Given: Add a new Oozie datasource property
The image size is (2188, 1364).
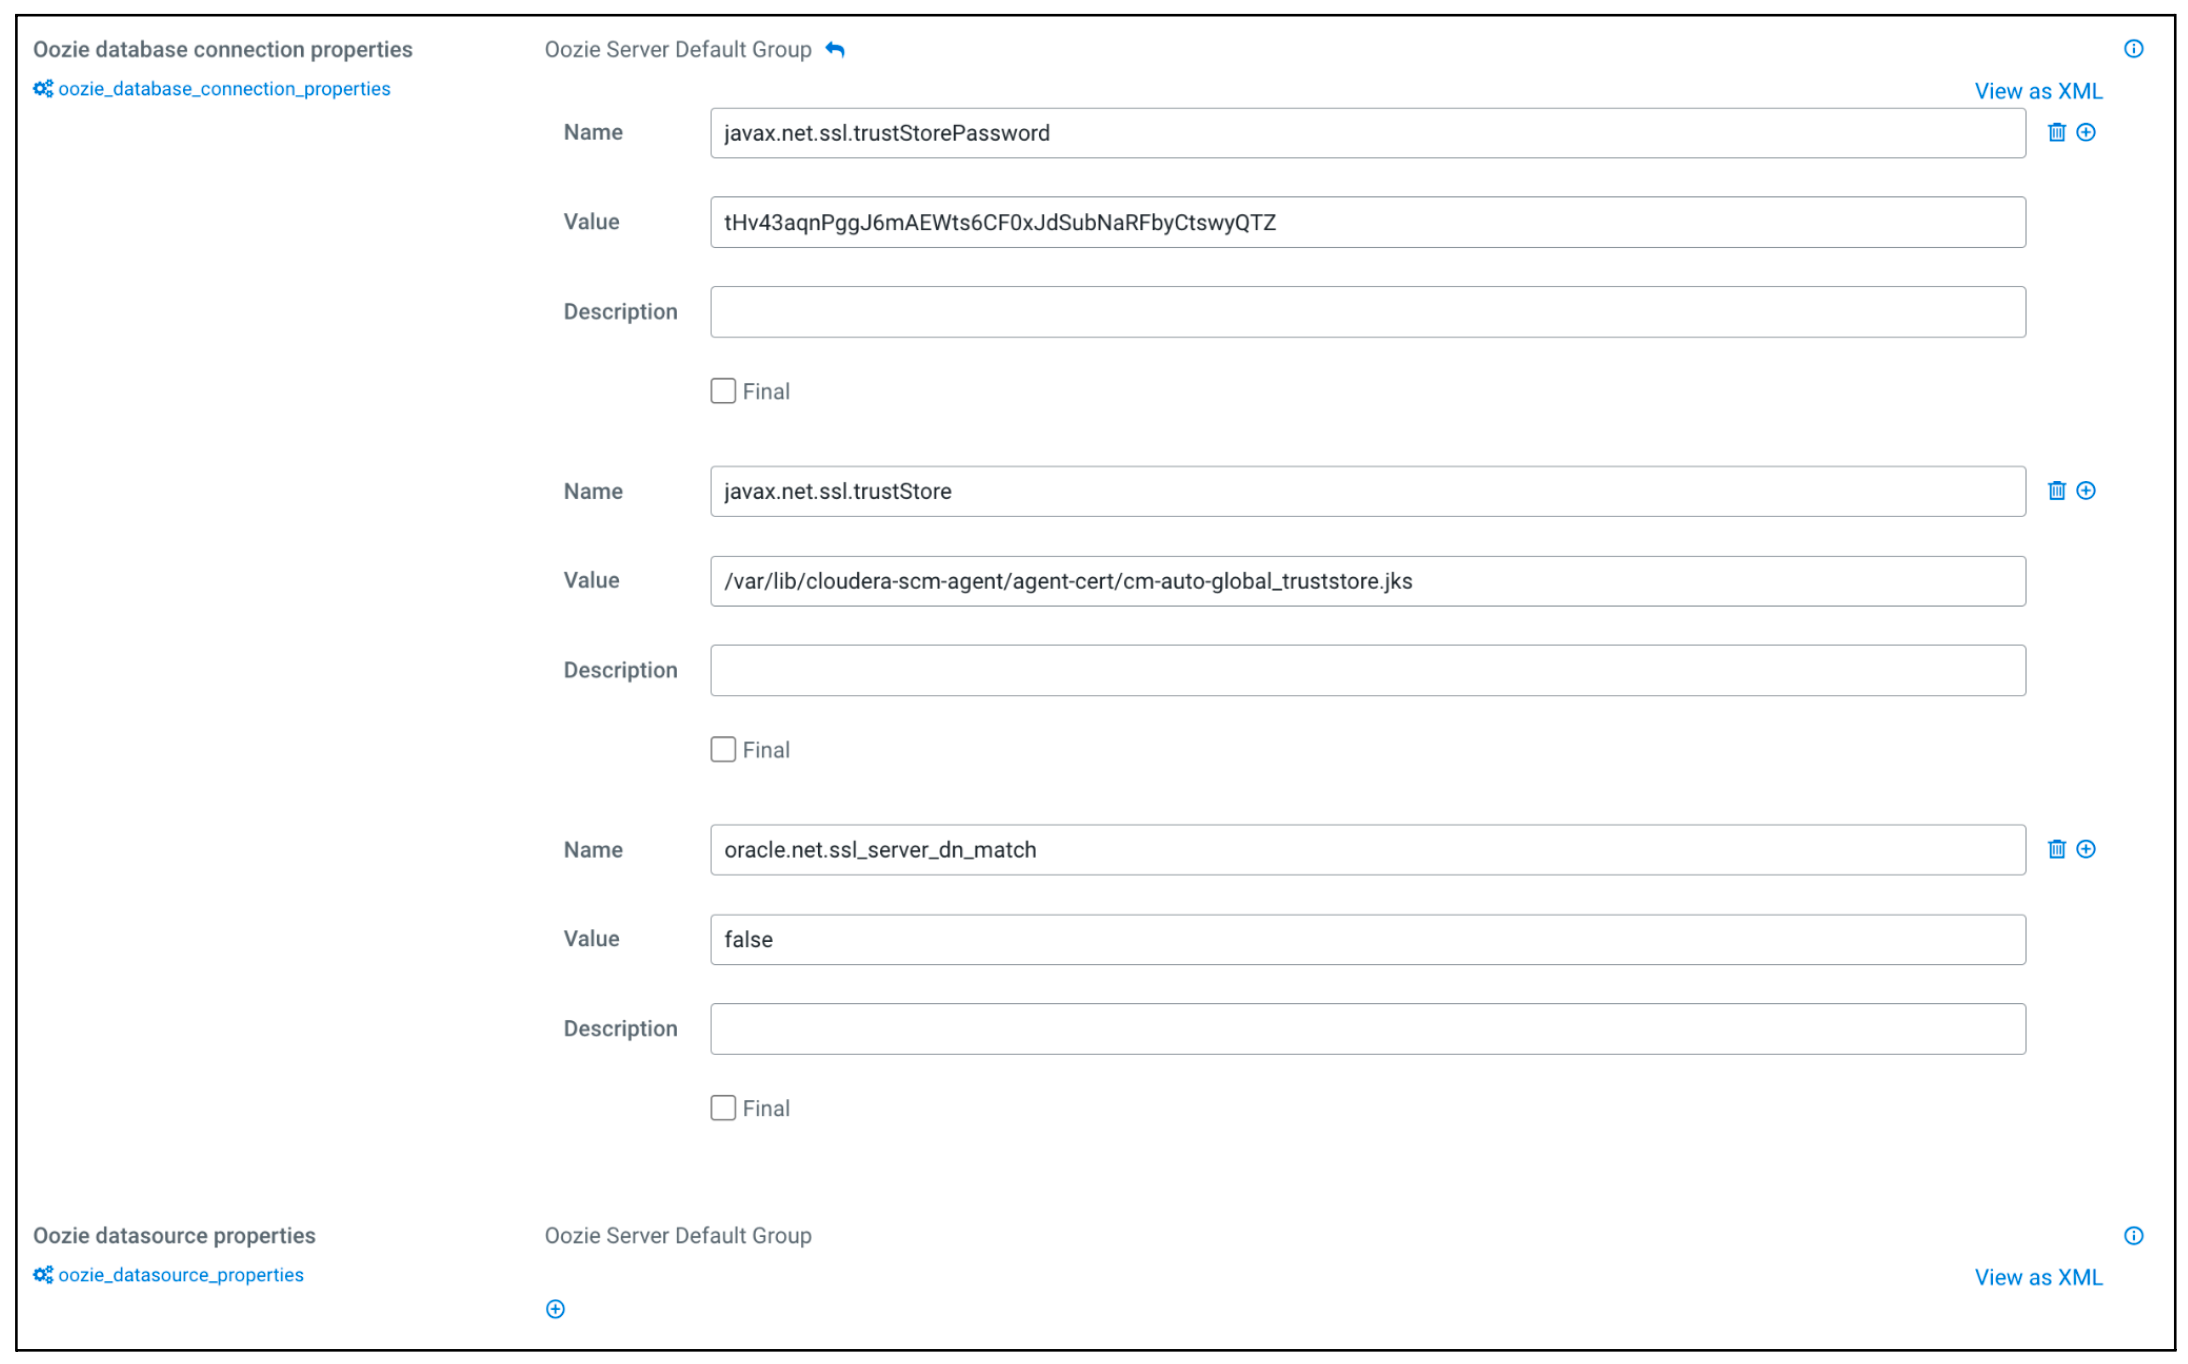Looking at the screenshot, I should (x=555, y=1309).
